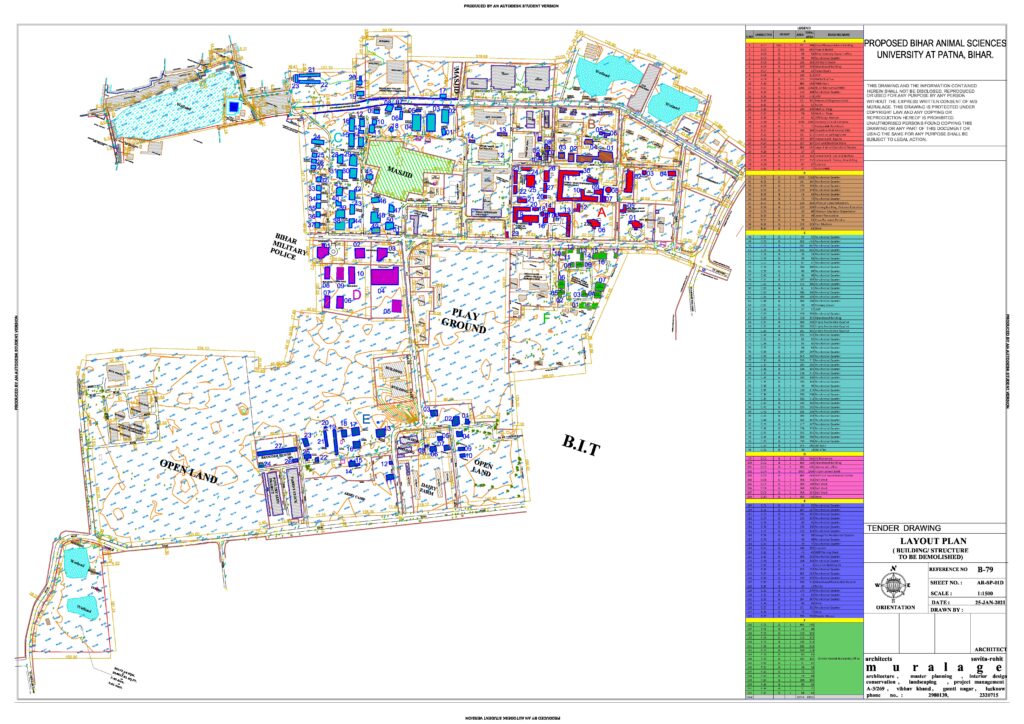Image resolution: width=1024 pixels, height=724 pixels.
Task: Click the Proposed Bihar Animal Sciences University title
Action: click(x=934, y=50)
